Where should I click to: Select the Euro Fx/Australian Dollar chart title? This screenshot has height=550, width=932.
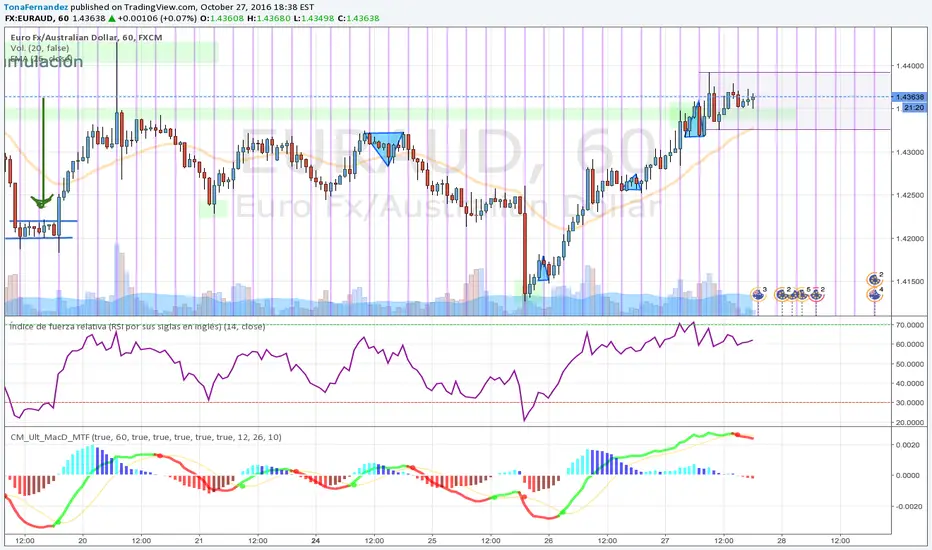tap(86, 37)
